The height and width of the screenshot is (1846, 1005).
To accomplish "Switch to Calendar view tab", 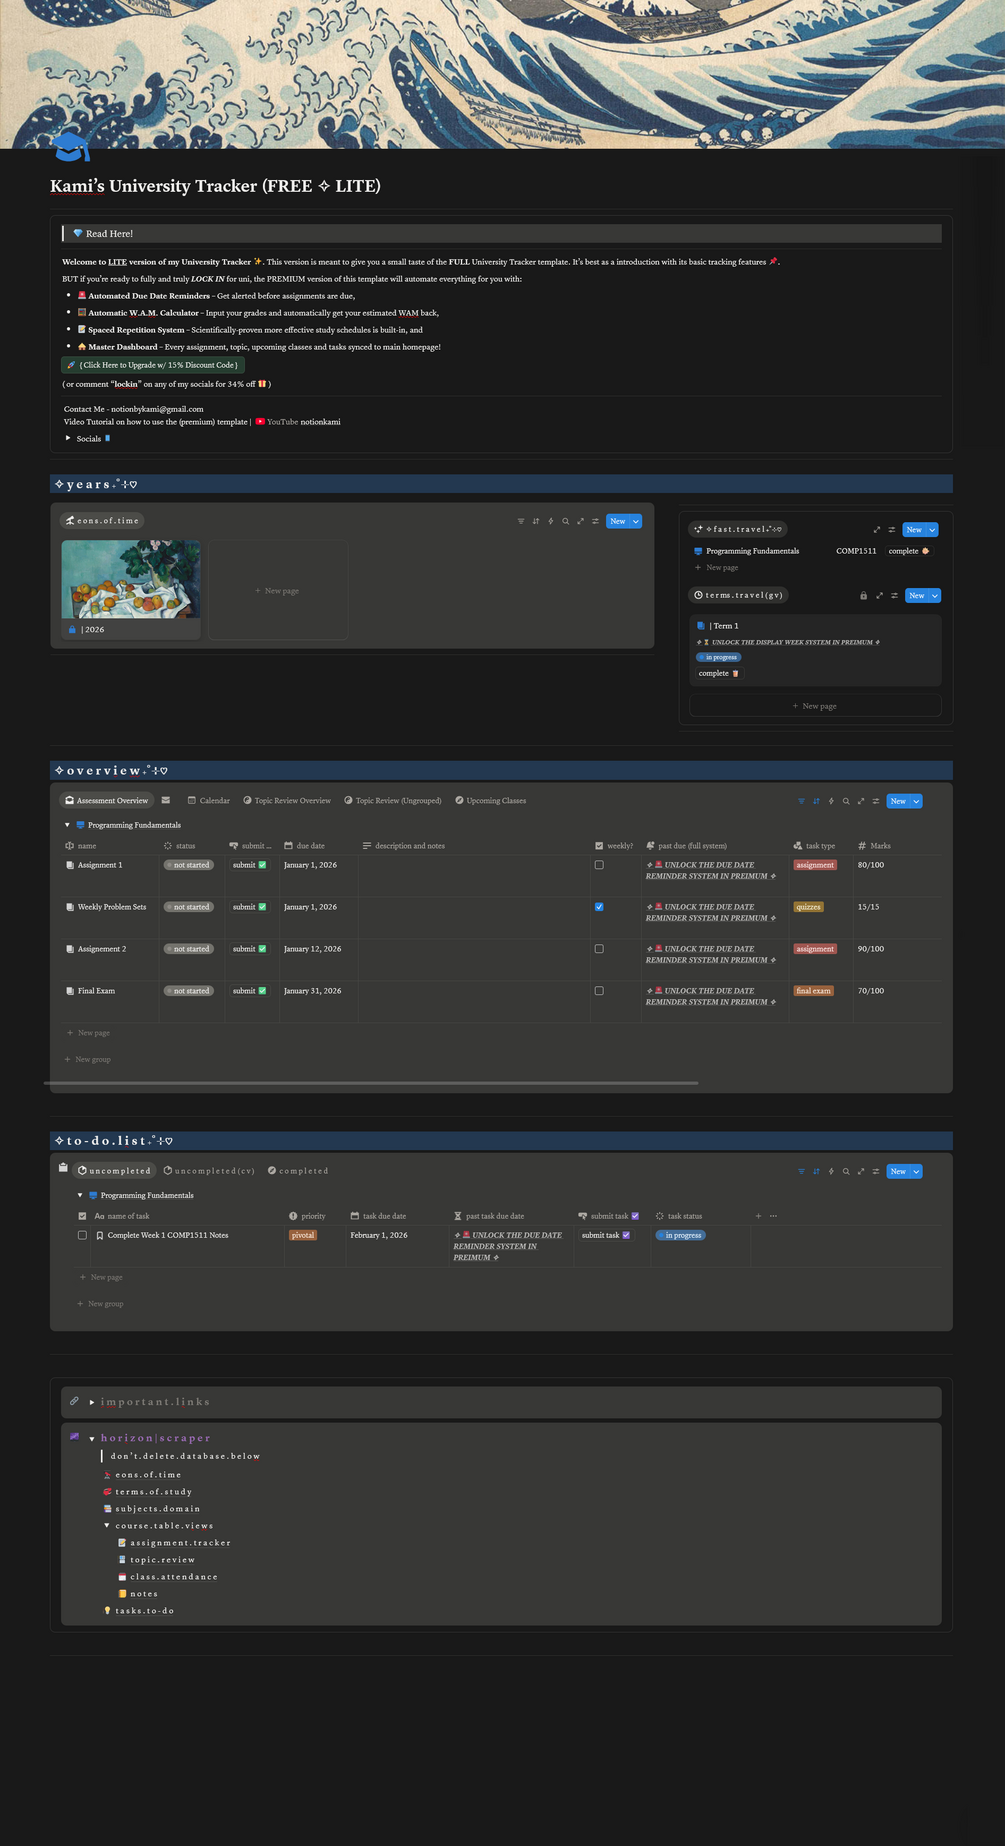I will pos(209,801).
